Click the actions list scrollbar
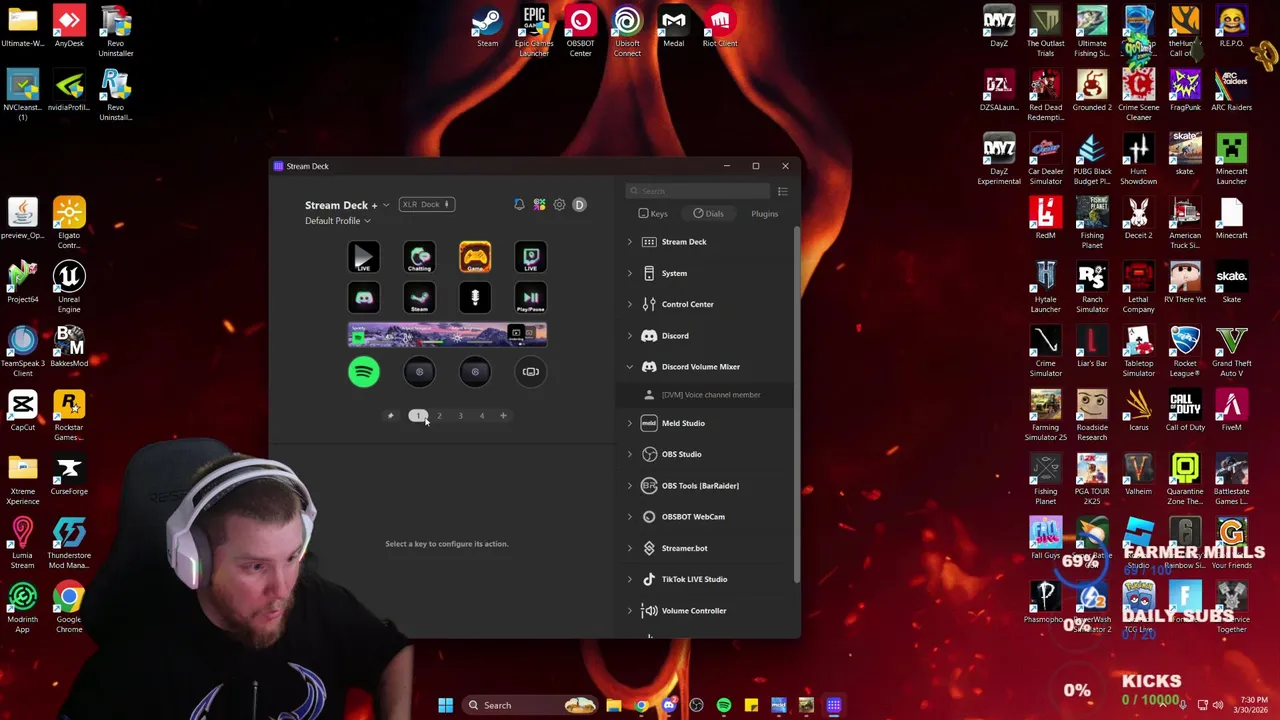This screenshot has width=1280, height=720. (x=797, y=405)
